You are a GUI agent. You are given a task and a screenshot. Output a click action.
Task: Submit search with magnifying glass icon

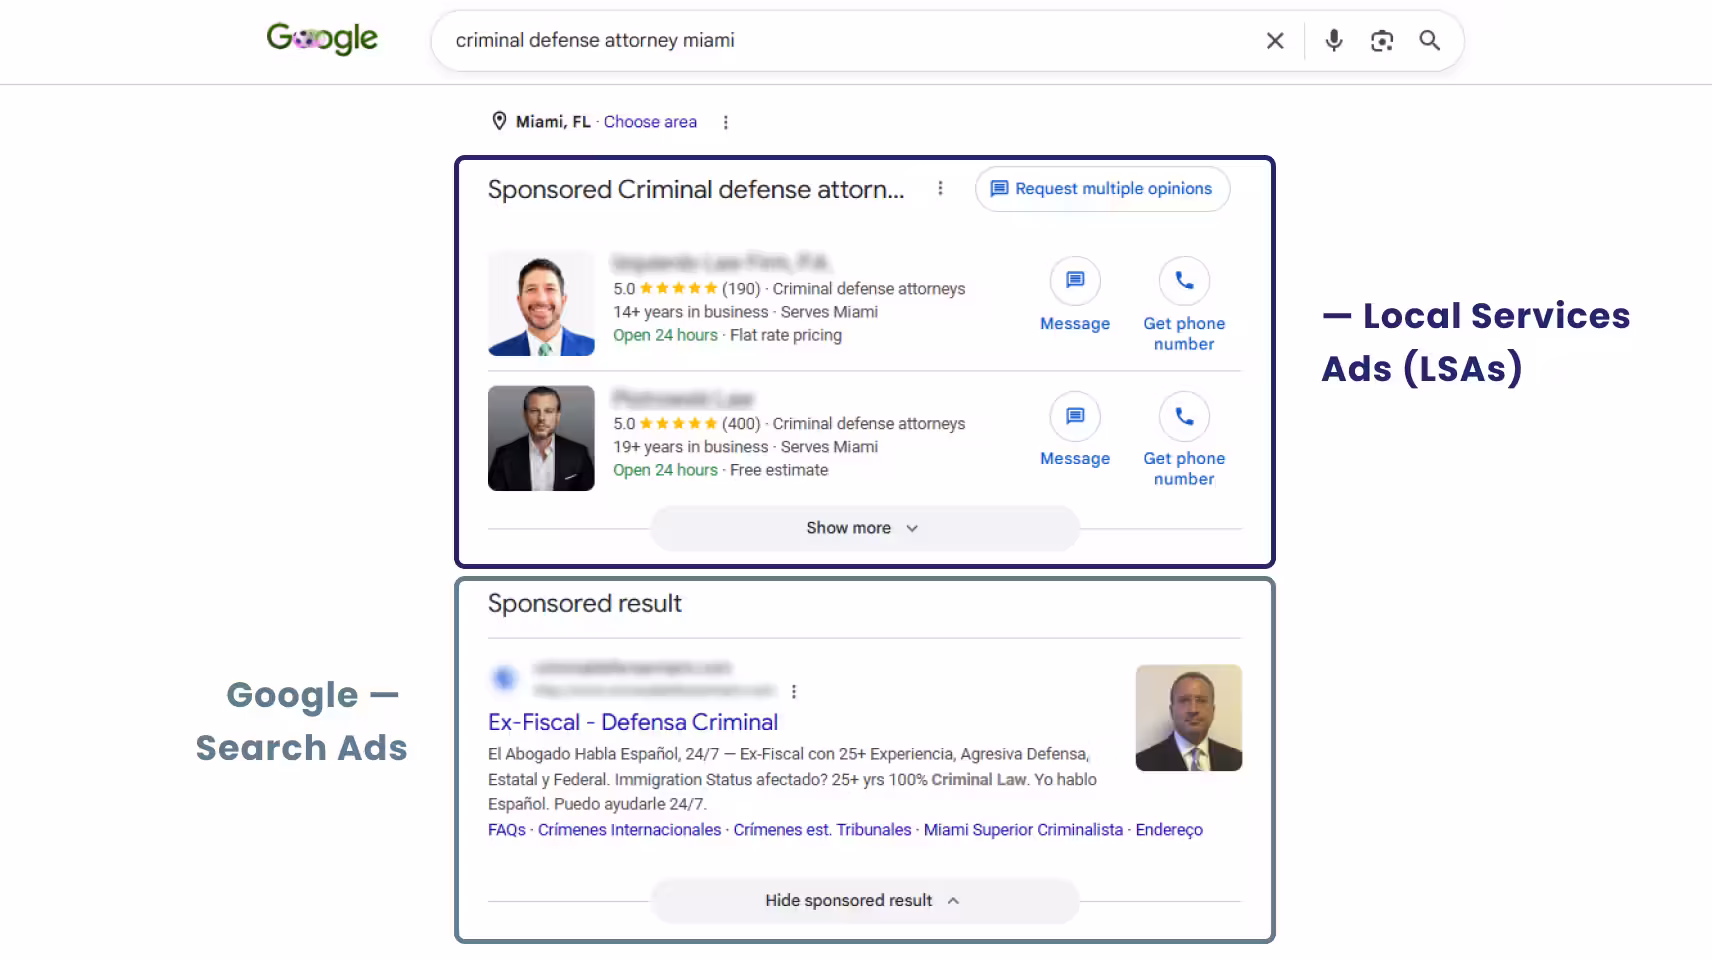pos(1430,41)
